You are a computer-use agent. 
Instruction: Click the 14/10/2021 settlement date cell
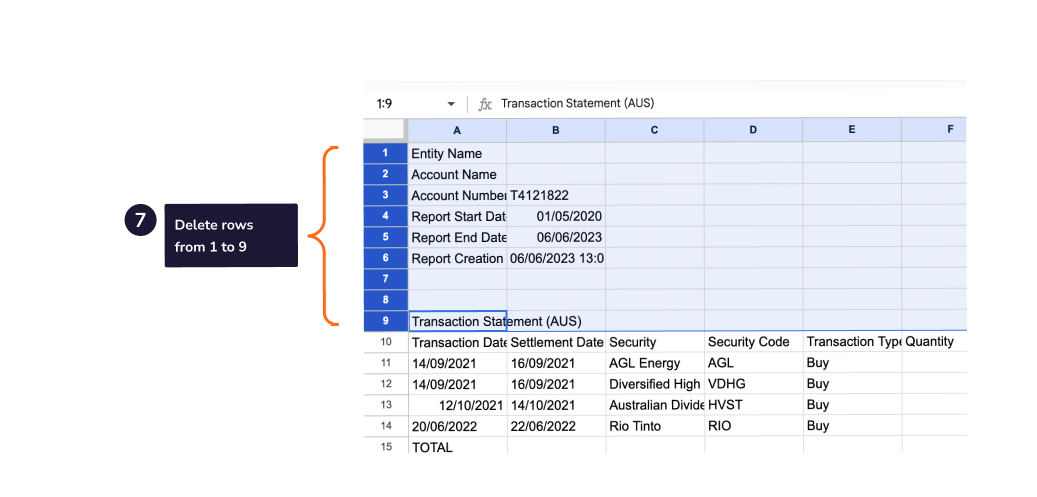556,405
